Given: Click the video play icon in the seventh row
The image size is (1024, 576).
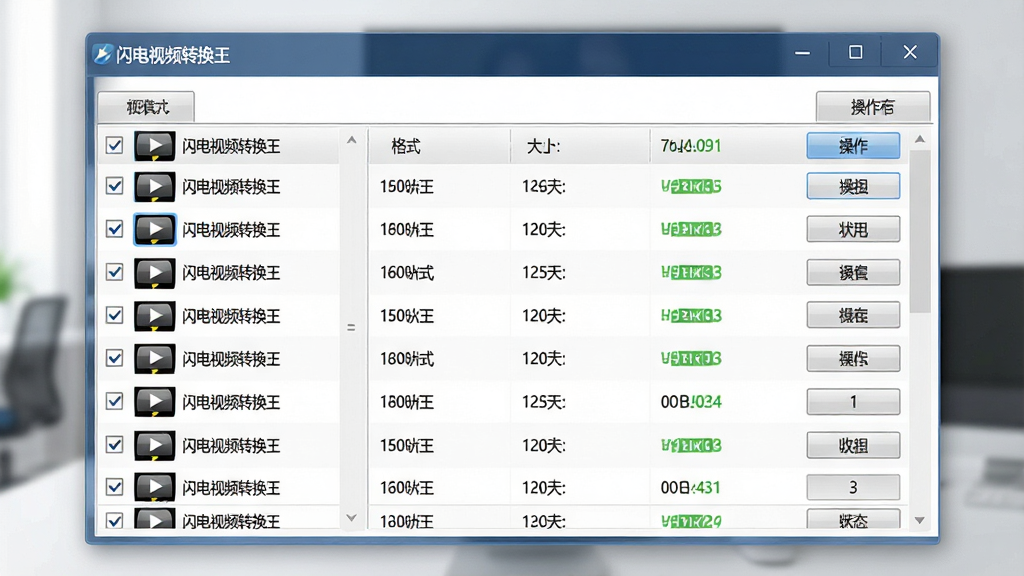Looking at the screenshot, I should (155, 402).
